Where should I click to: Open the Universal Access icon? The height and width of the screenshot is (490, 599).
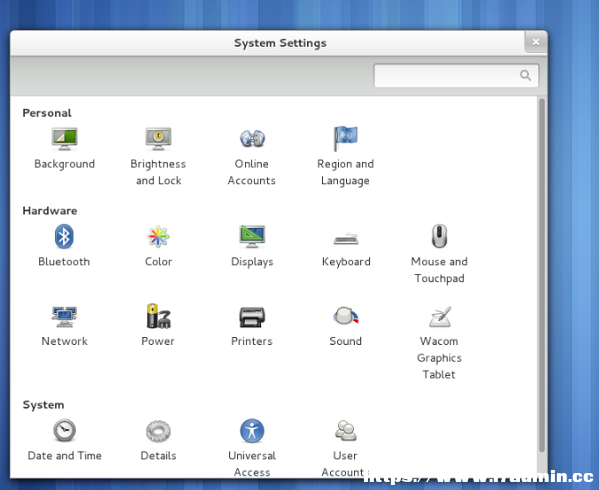(x=252, y=431)
